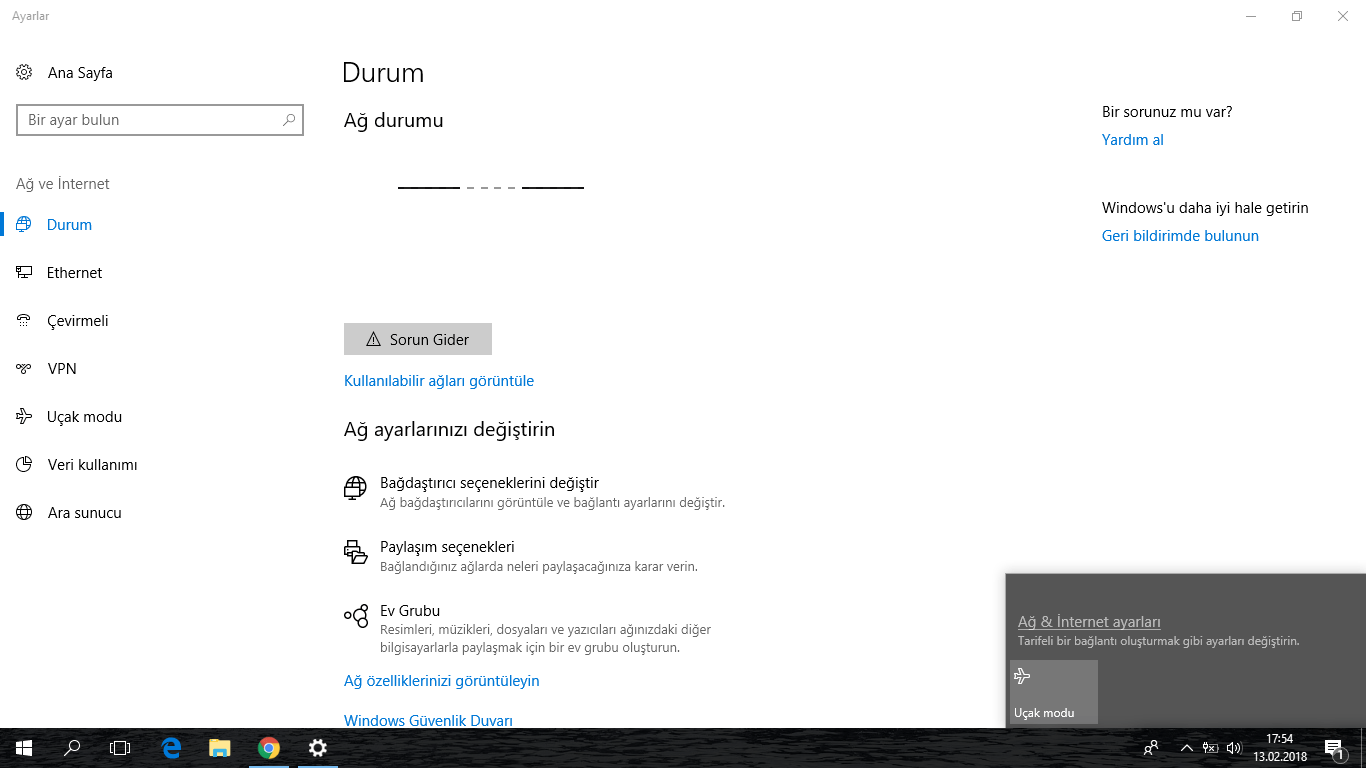Screen dimensions: 1366x768
Task: Open the Ethernet settings page
Action: [x=73, y=273]
